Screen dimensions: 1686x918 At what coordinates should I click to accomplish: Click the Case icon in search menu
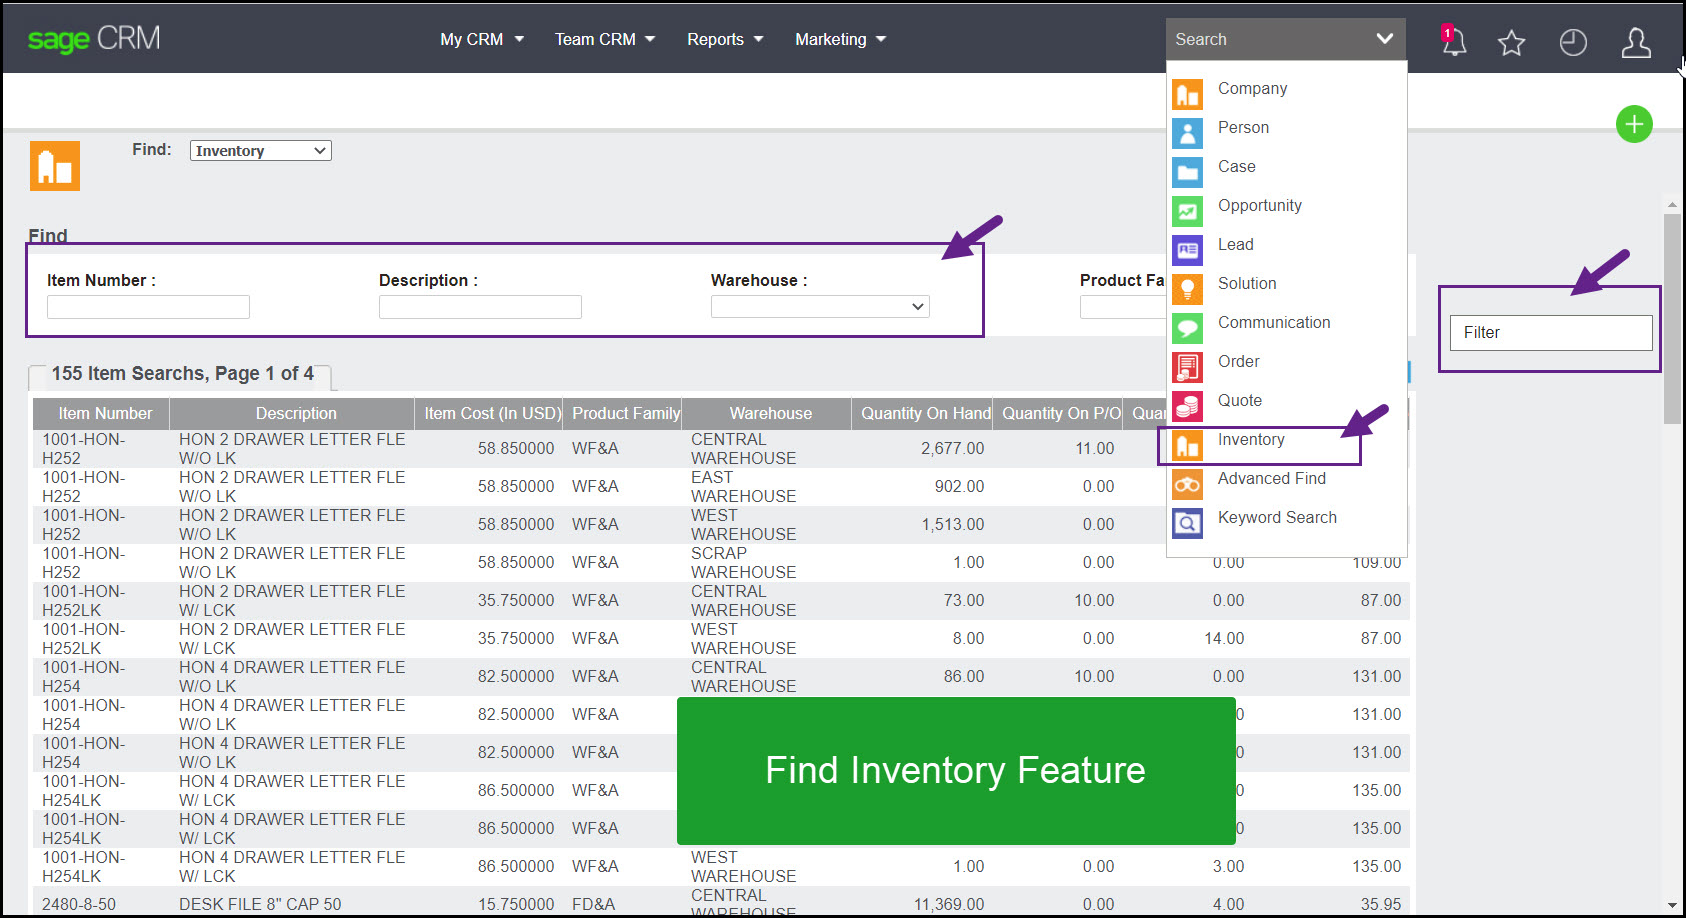point(1187,172)
